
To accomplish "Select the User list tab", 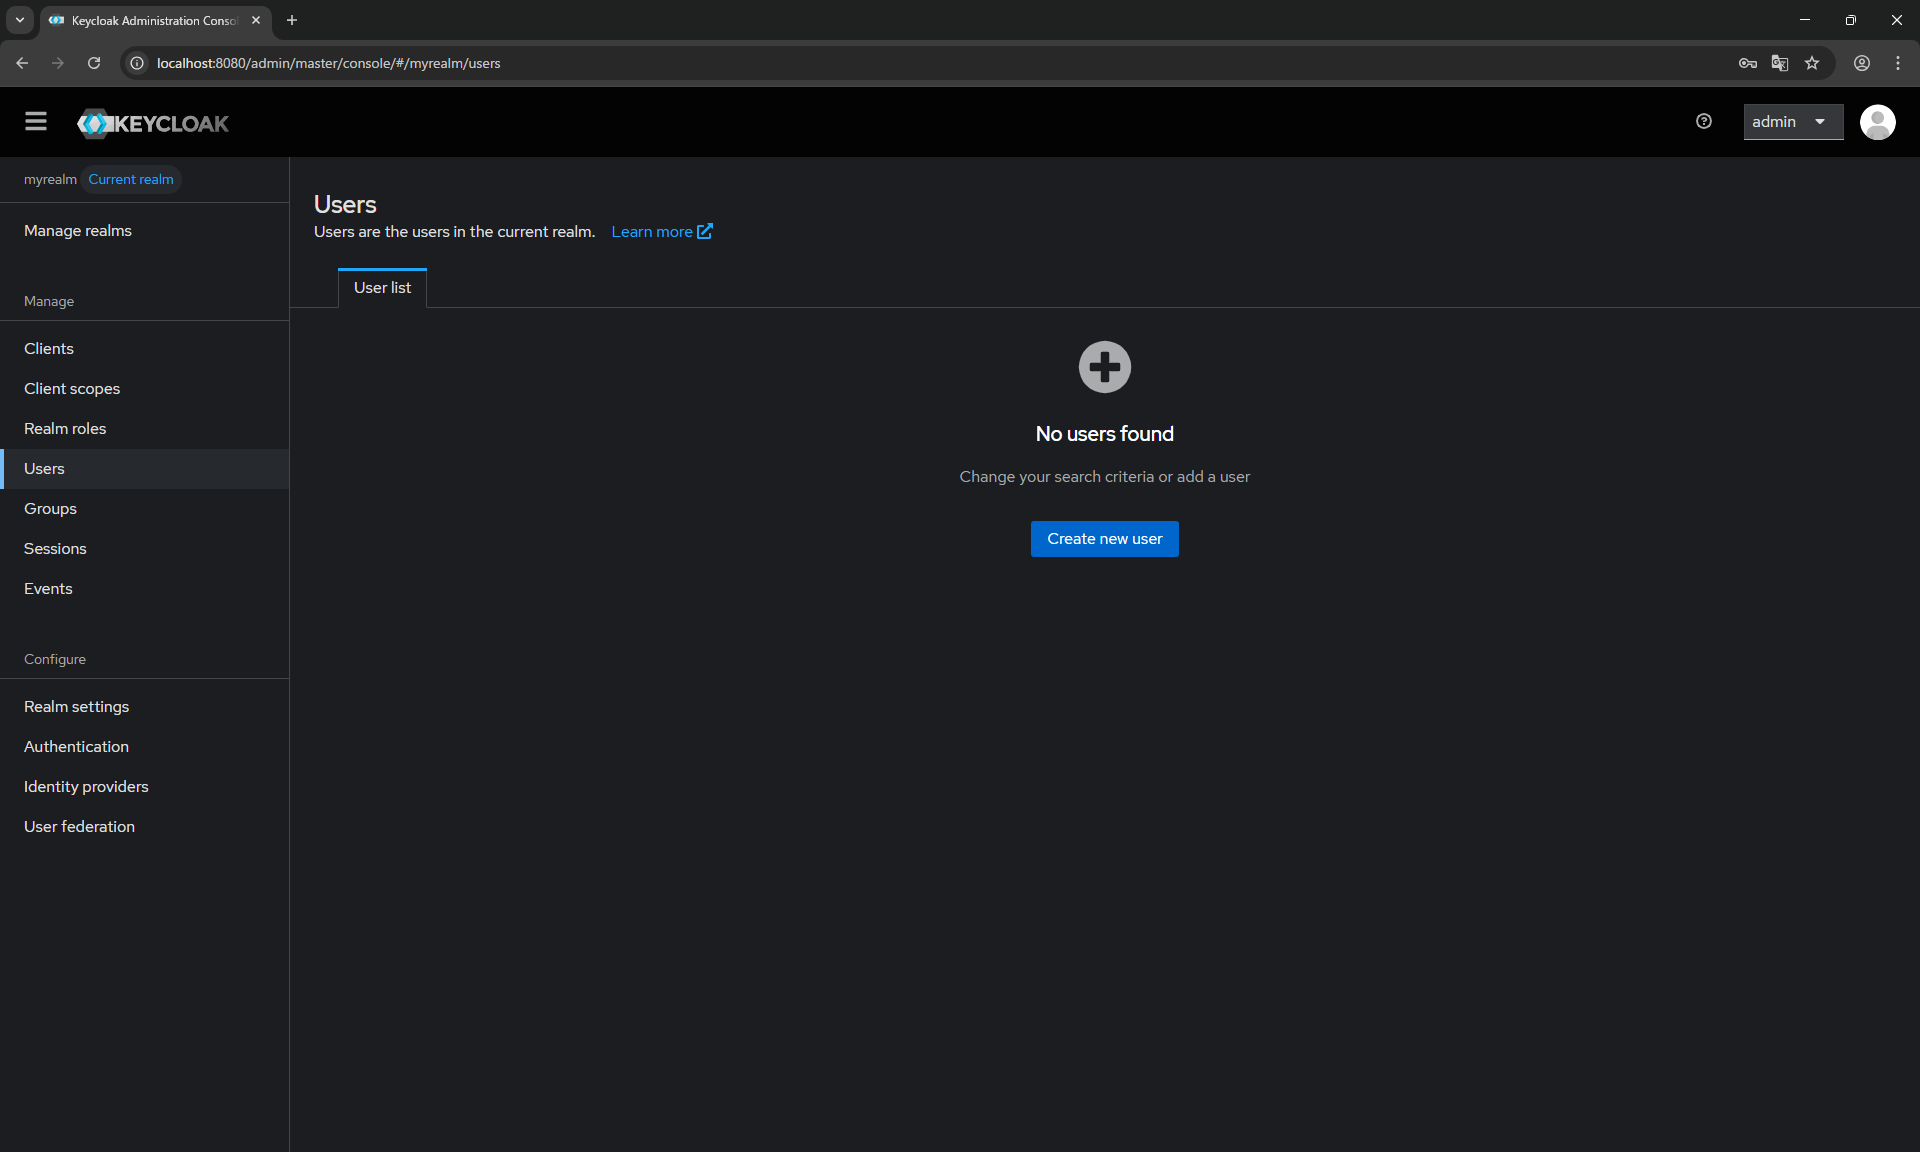I will [382, 288].
